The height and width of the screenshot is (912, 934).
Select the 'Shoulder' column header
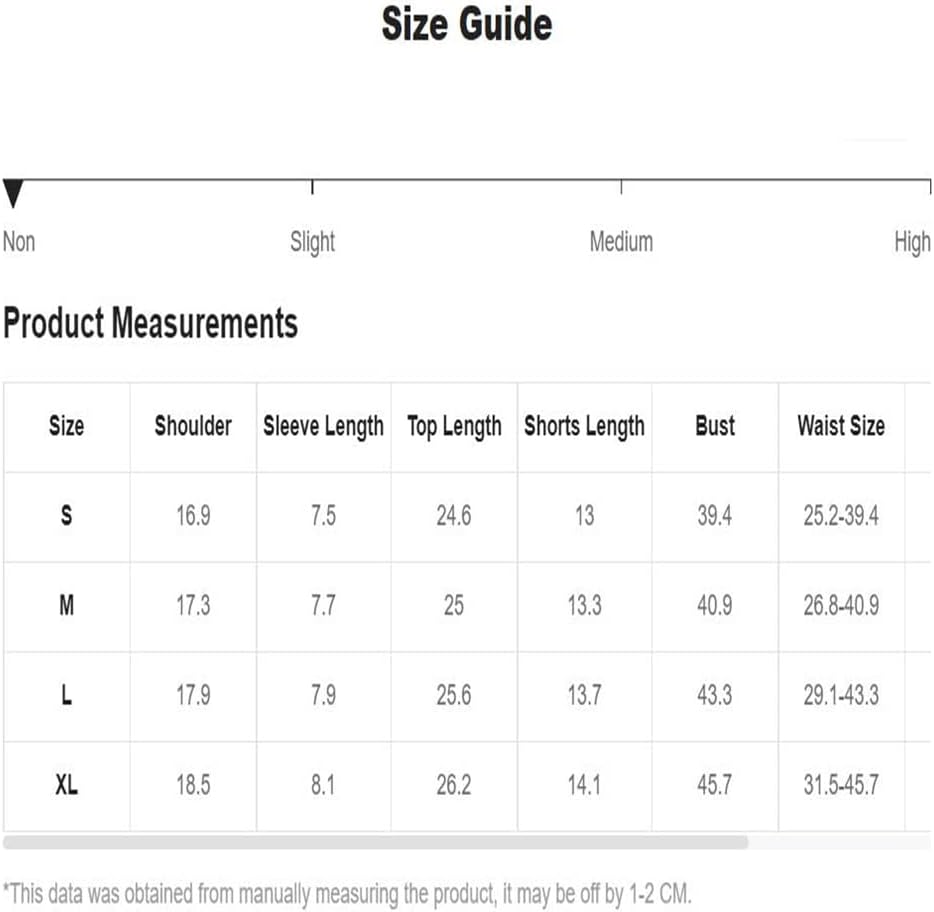(193, 426)
